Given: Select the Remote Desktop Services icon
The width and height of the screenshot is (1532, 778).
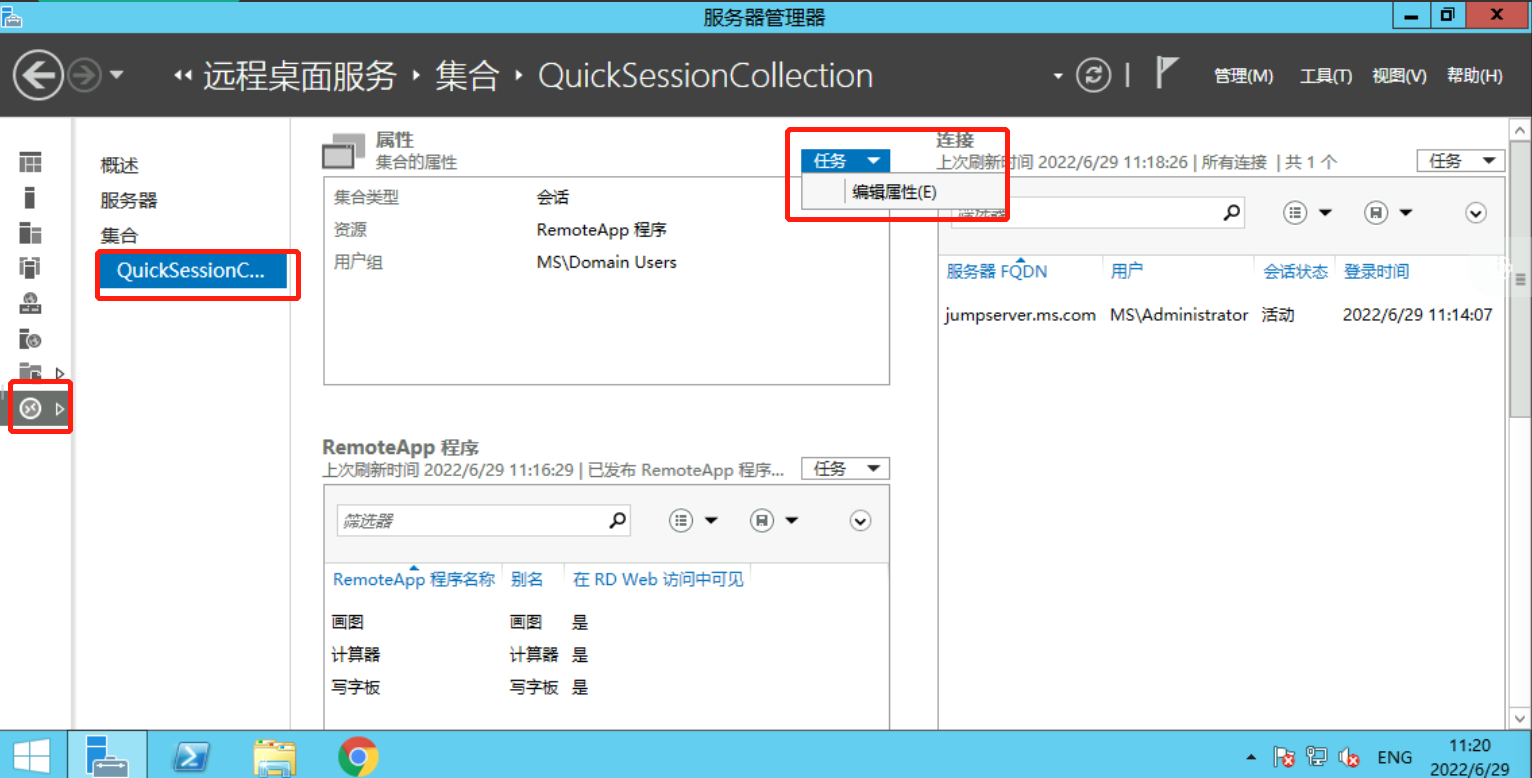Looking at the screenshot, I should (x=30, y=407).
